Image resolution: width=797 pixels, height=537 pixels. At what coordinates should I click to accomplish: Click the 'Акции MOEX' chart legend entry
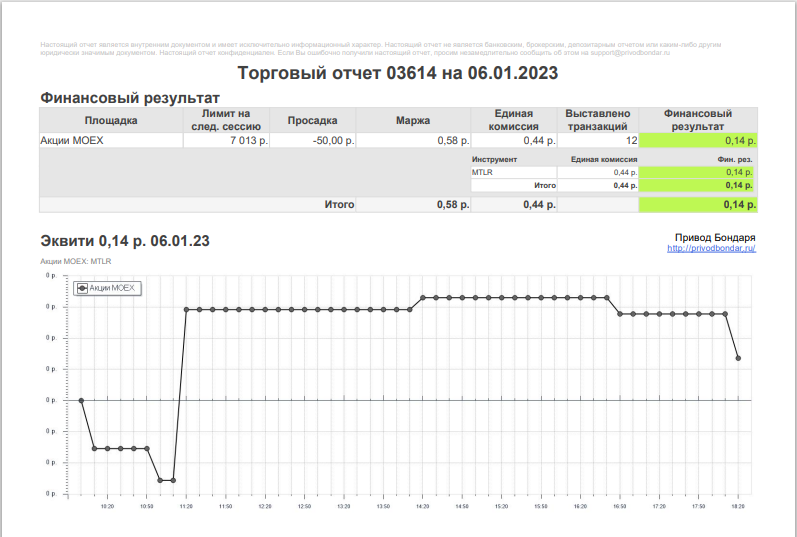[107, 288]
